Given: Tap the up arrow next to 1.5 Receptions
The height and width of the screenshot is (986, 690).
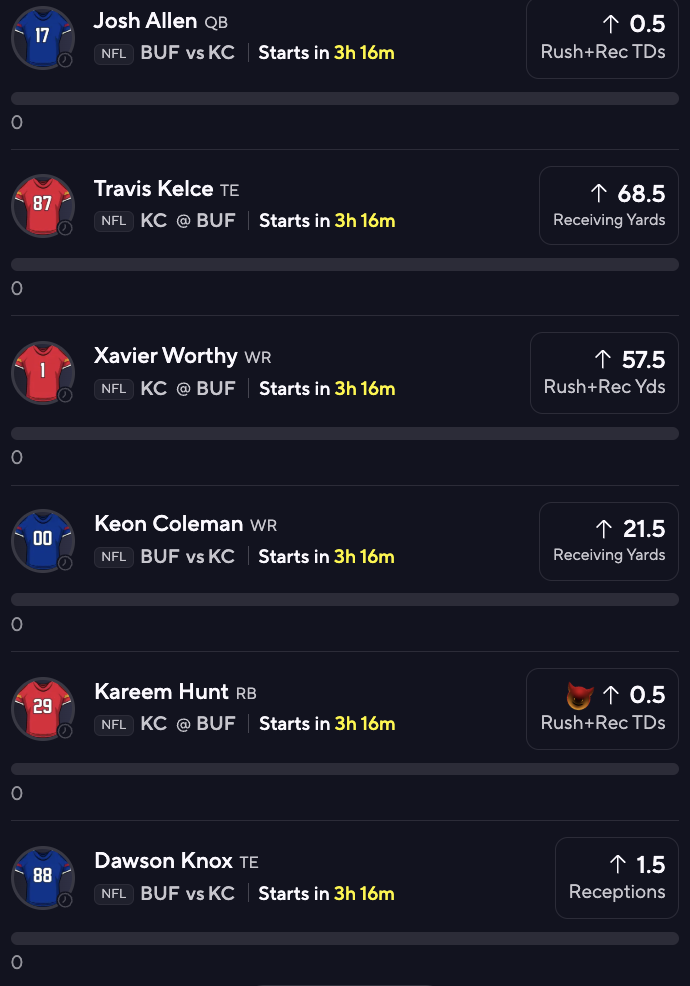Looking at the screenshot, I should [x=618, y=864].
